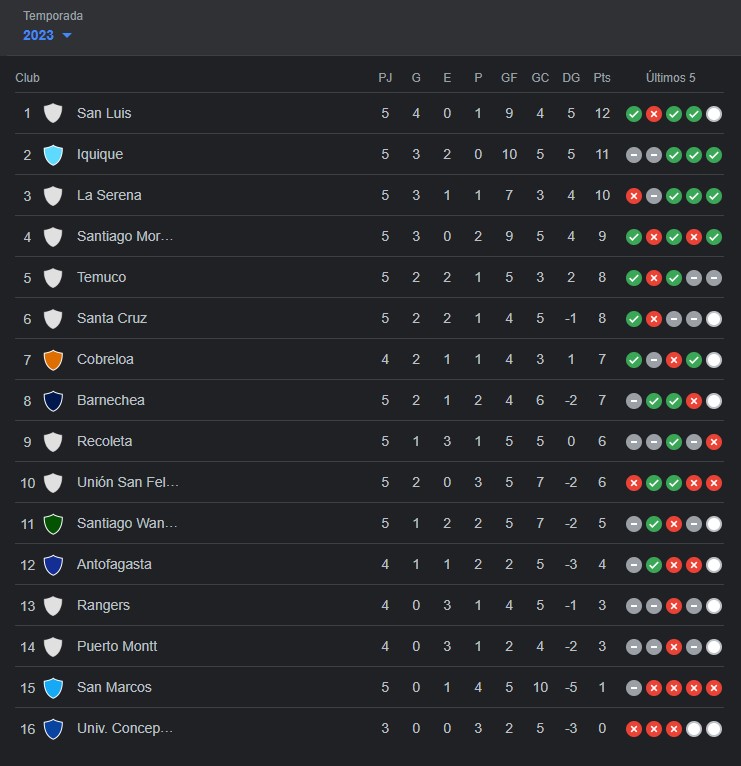
Task: Click the Santiago Wanderers green crest
Action: coord(53,524)
